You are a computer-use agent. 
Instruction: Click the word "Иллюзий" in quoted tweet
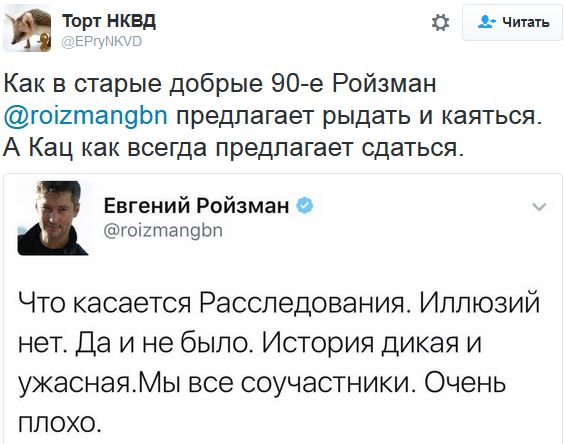479,302
